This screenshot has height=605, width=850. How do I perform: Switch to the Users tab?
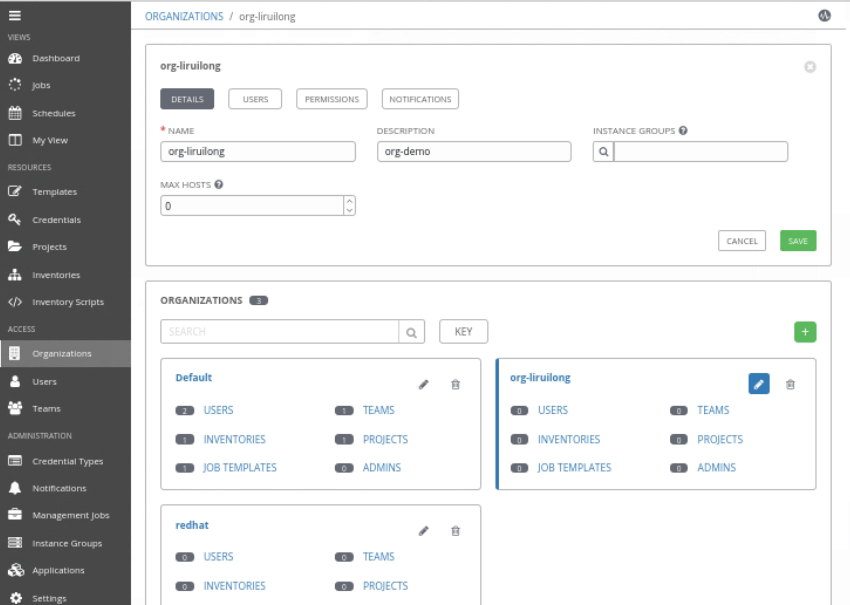pyautogui.click(x=255, y=99)
